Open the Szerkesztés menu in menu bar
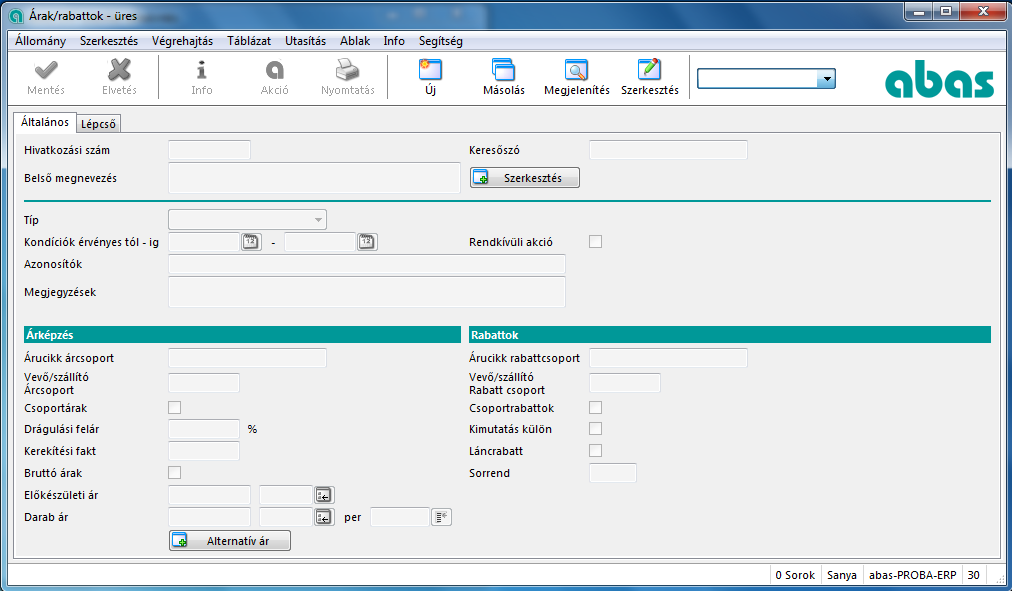The image size is (1012, 591). [109, 41]
